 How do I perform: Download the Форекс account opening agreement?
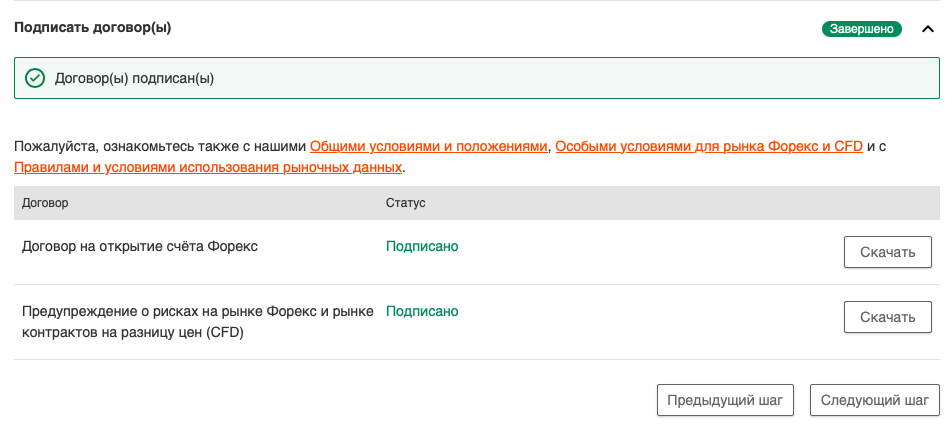pyautogui.click(x=887, y=252)
